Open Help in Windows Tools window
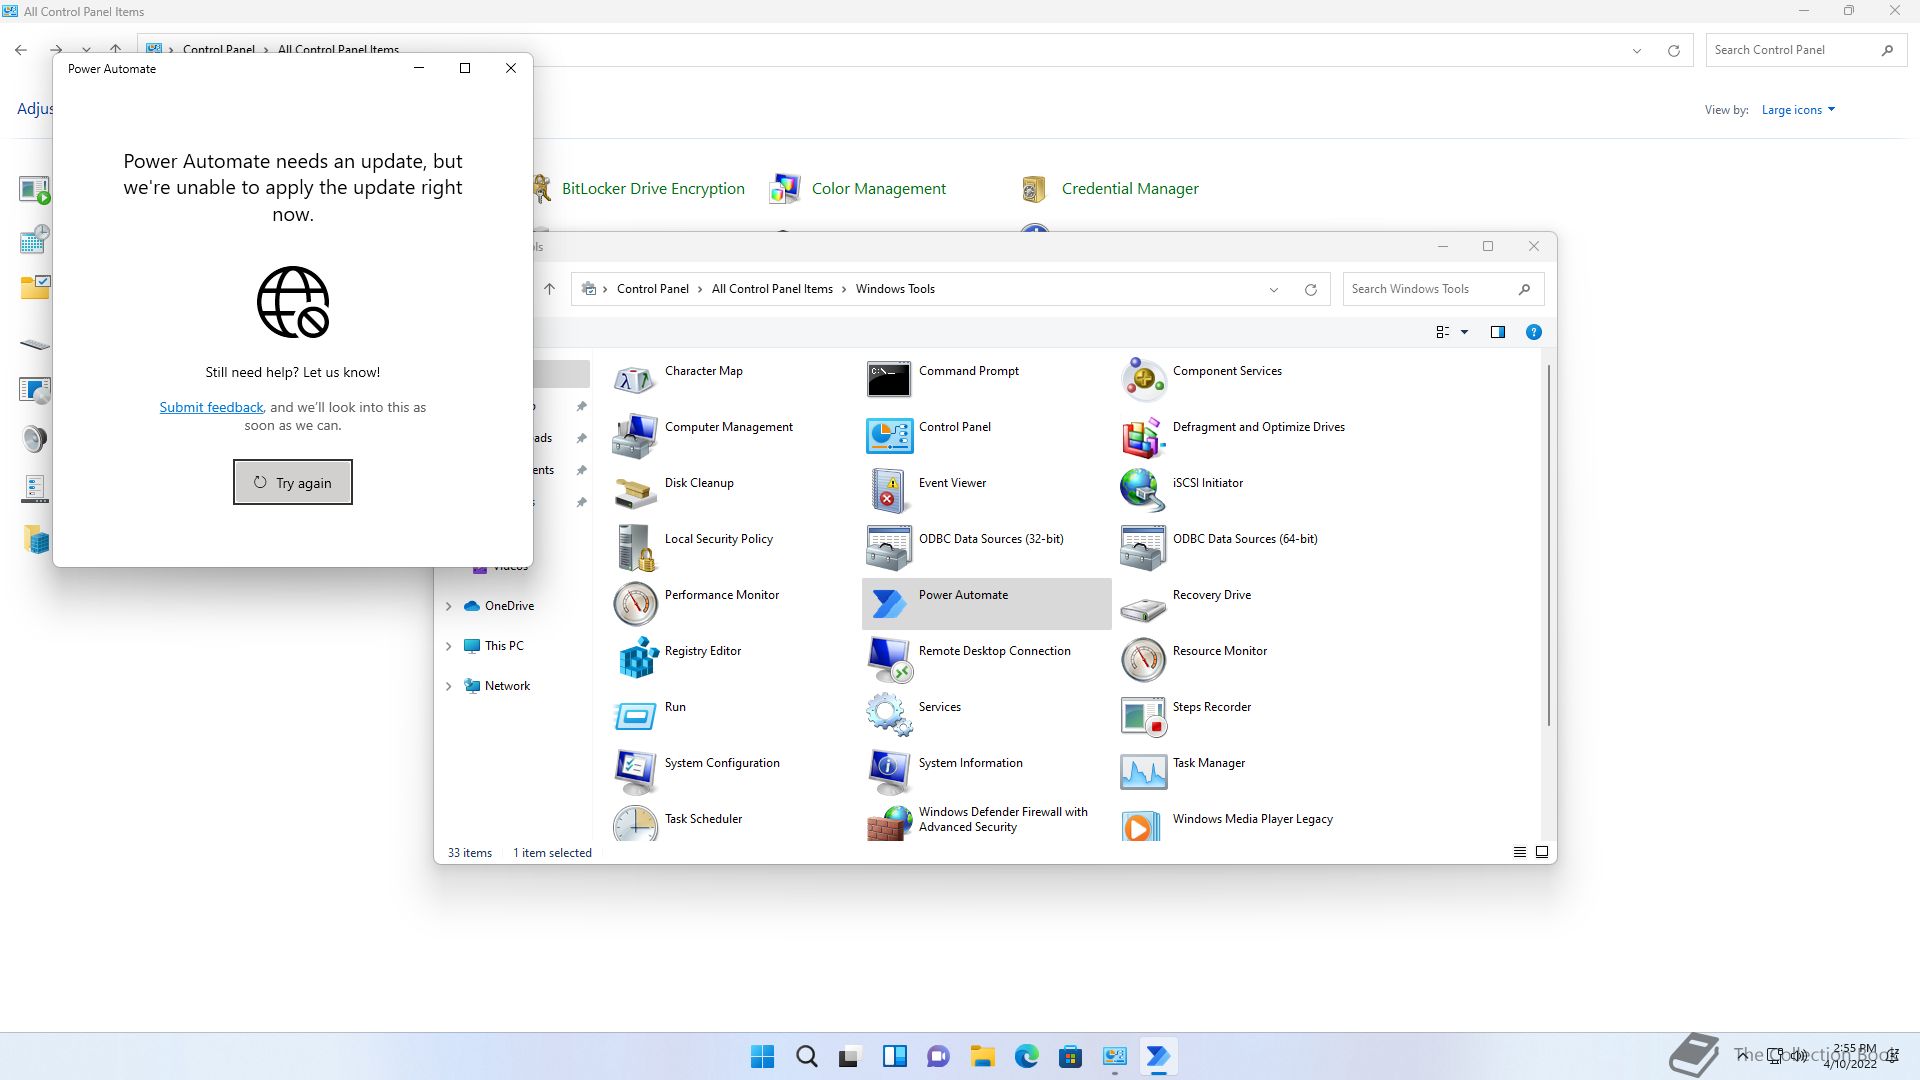Image resolution: width=1920 pixels, height=1080 pixels. tap(1533, 332)
